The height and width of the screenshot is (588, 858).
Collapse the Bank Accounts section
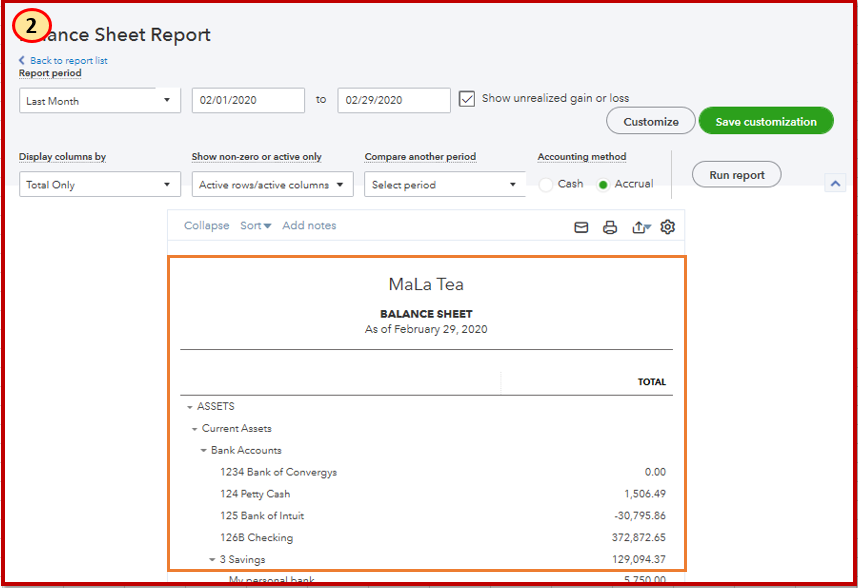(x=203, y=451)
